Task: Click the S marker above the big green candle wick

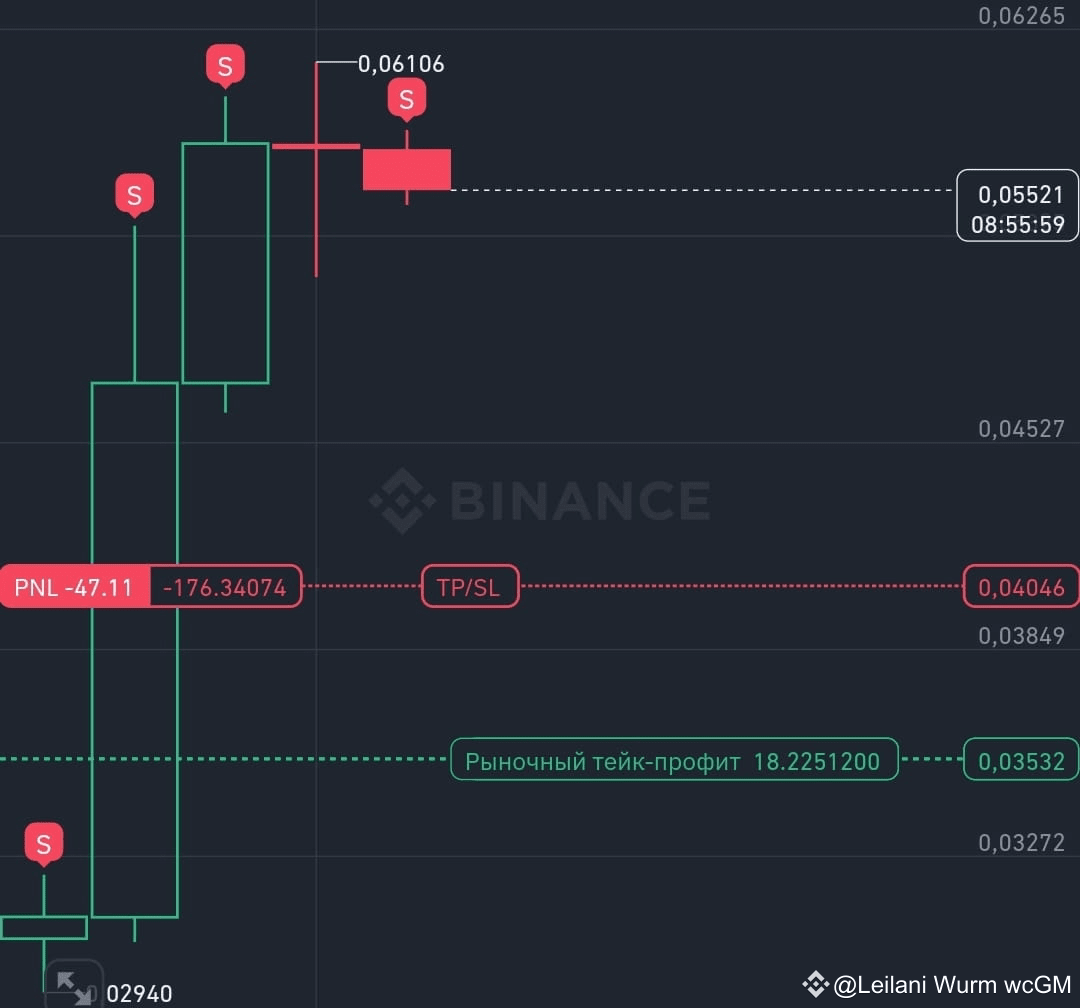Action: coord(134,196)
